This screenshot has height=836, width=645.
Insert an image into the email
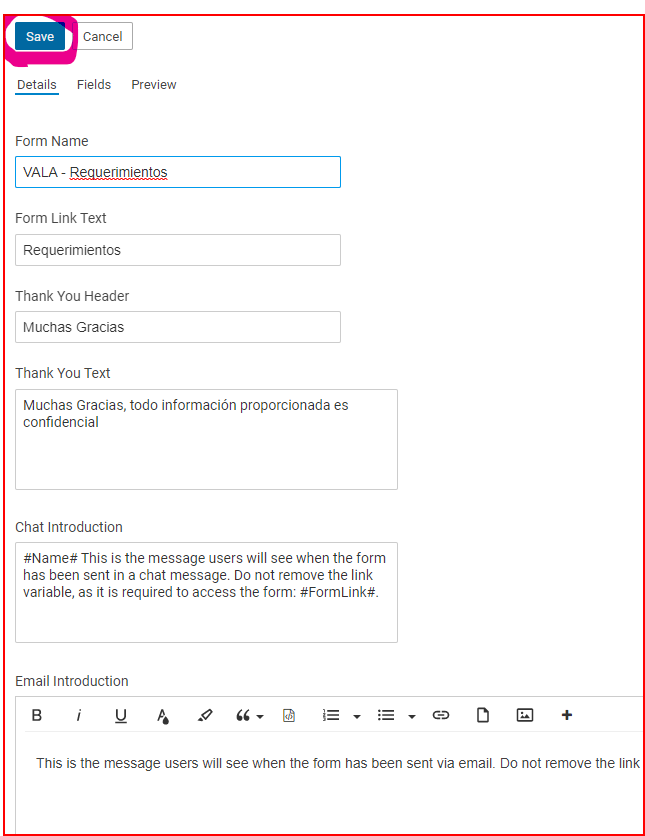[525, 715]
